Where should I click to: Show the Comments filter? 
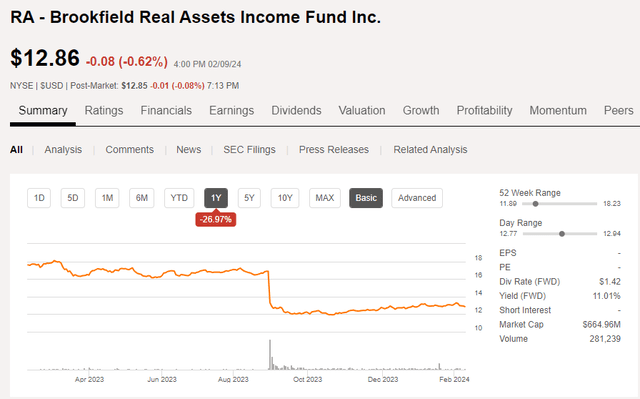coord(129,150)
